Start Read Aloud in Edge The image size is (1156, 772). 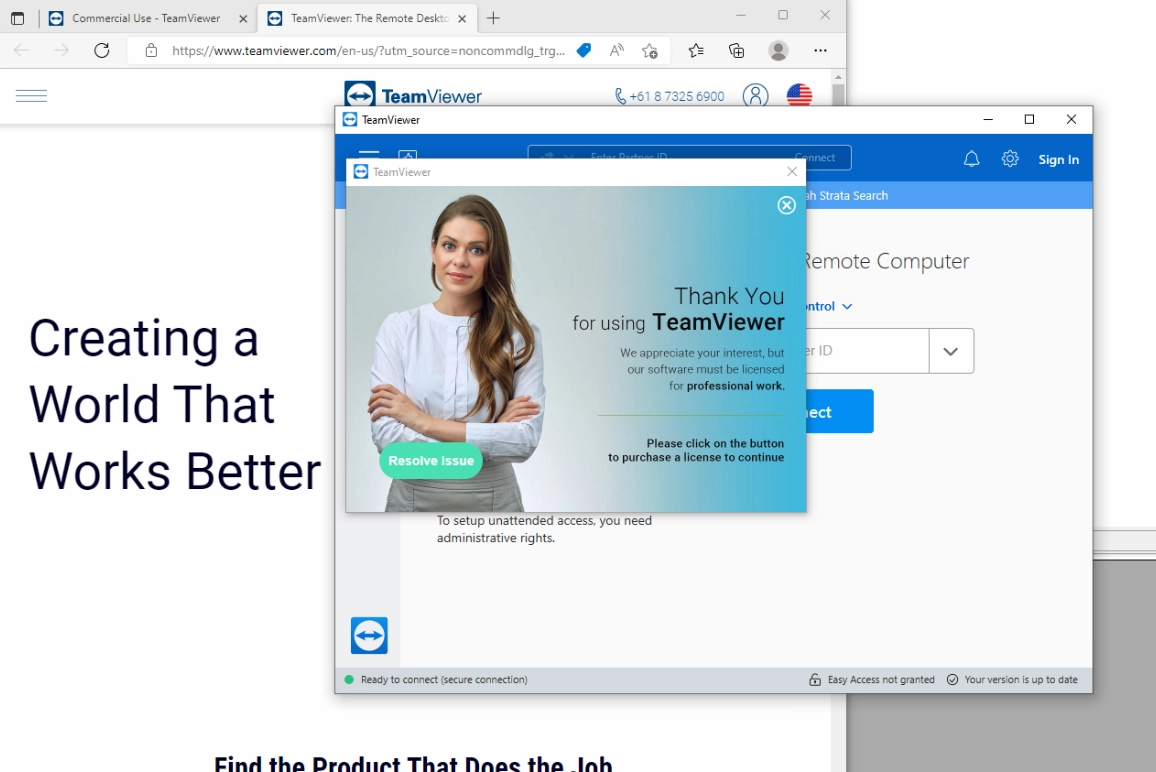(x=616, y=50)
